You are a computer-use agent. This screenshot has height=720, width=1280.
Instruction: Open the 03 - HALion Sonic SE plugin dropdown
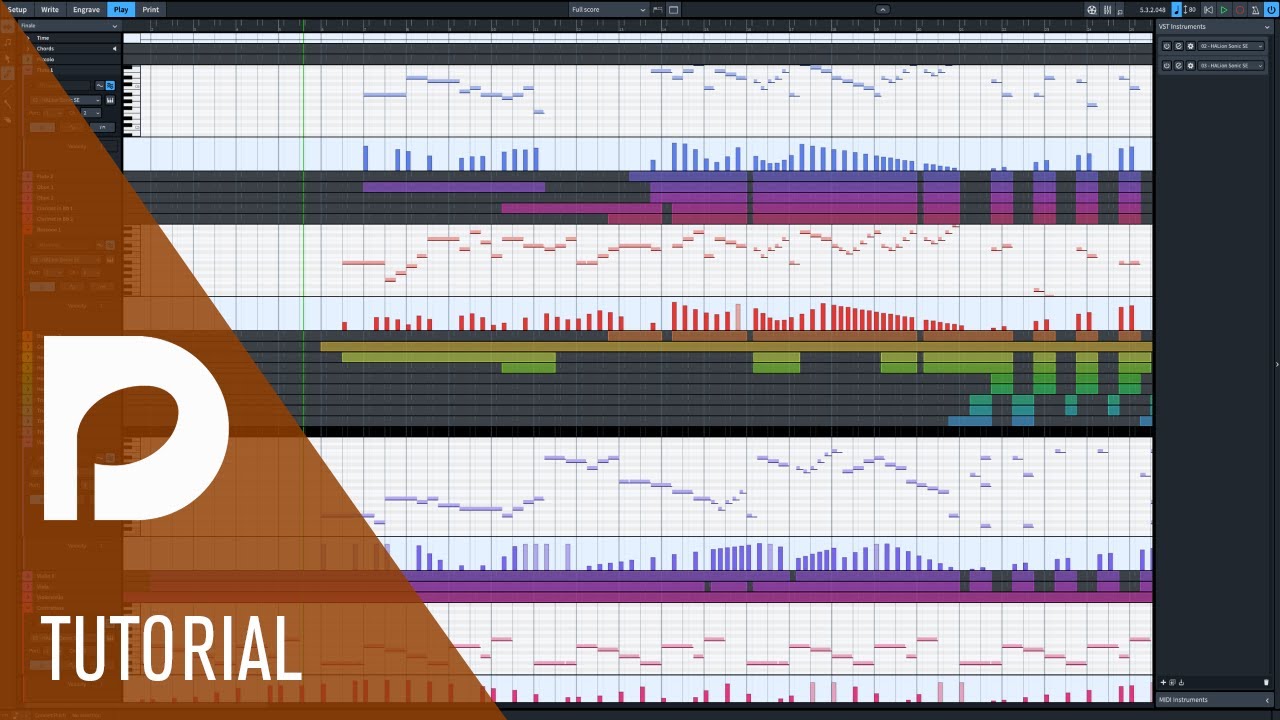[1231, 65]
